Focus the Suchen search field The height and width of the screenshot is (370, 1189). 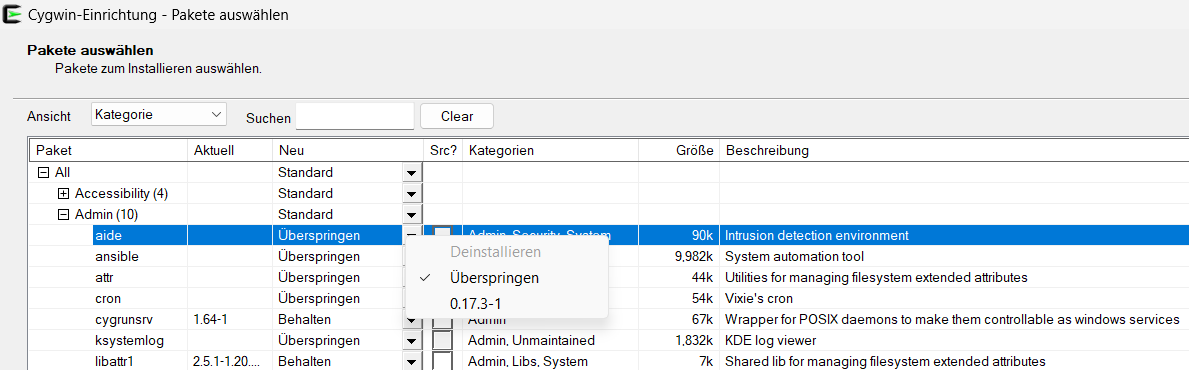click(355, 117)
